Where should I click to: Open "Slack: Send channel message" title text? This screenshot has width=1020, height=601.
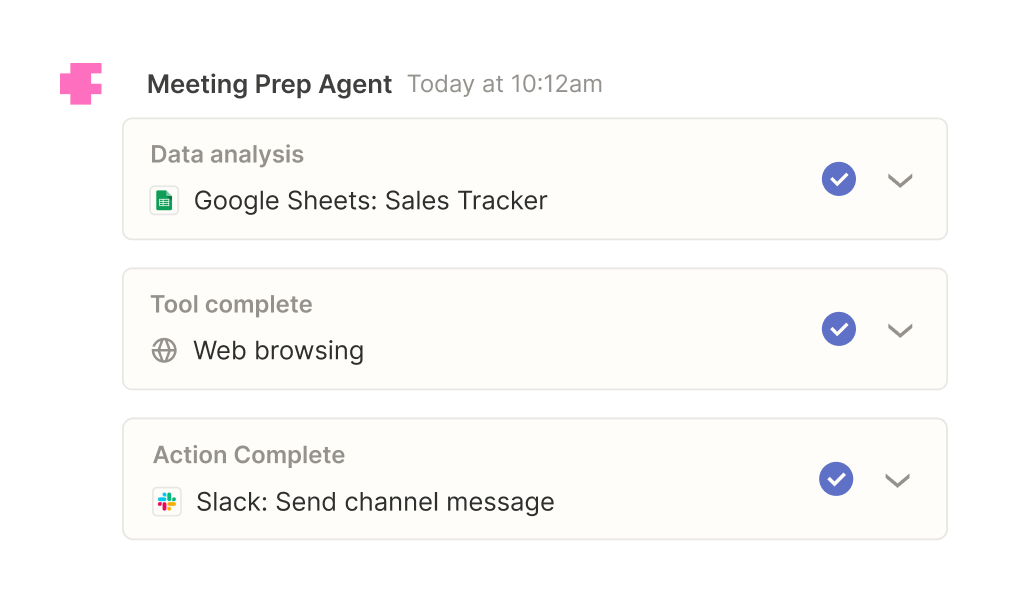coord(375,502)
